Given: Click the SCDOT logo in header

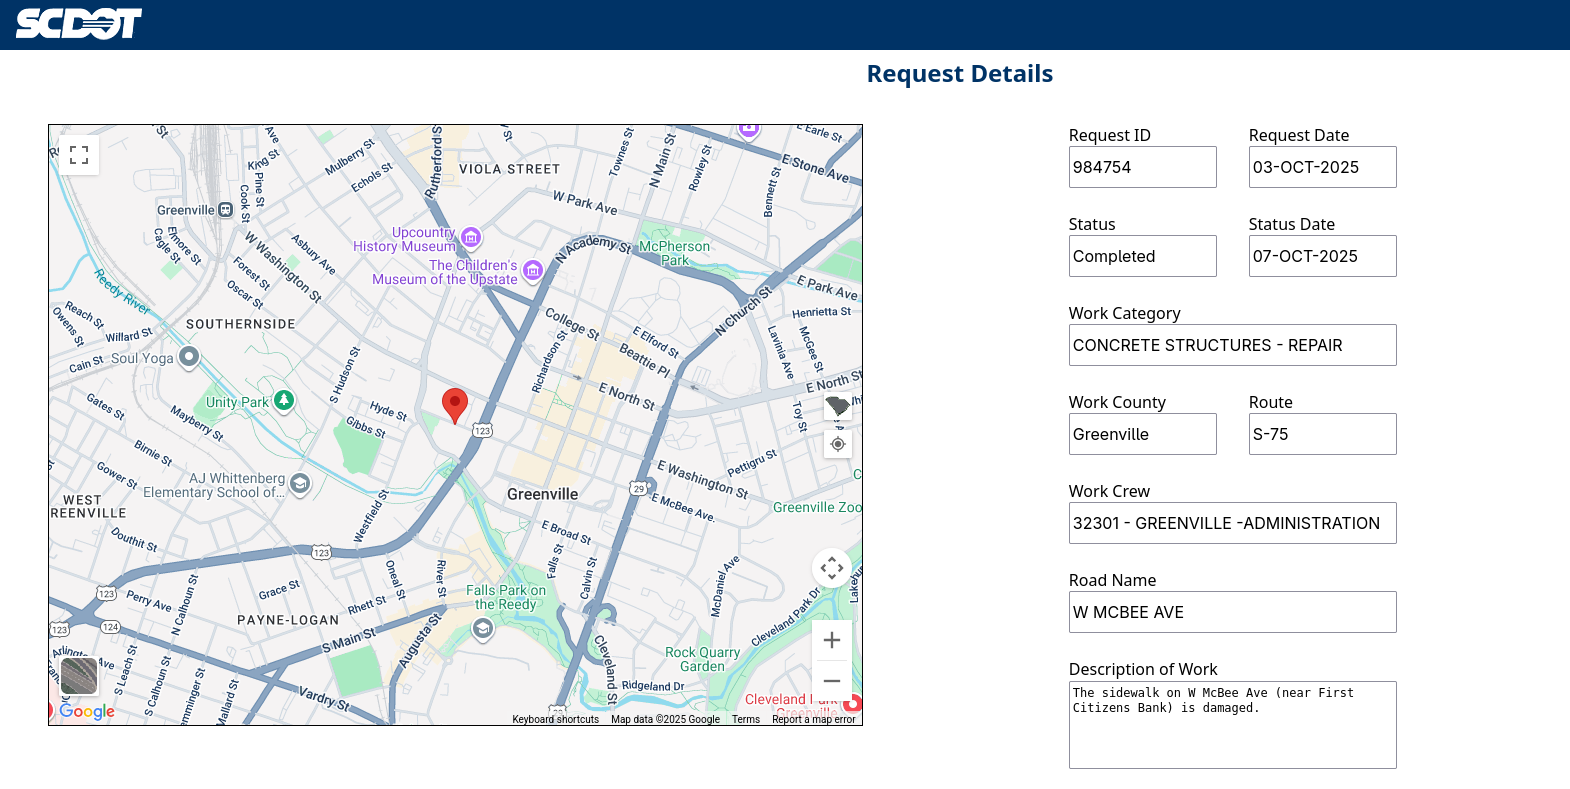Looking at the screenshot, I should 79,24.
